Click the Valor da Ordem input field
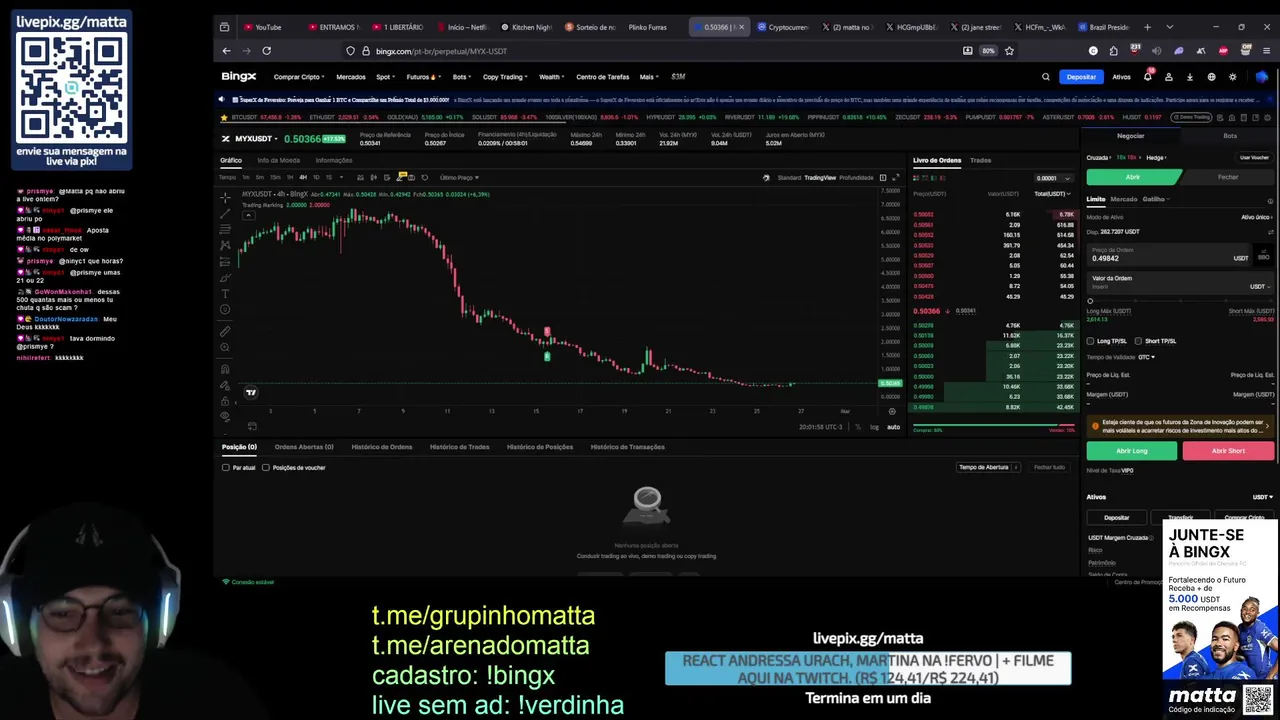The image size is (1280, 720). point(1180,283)
